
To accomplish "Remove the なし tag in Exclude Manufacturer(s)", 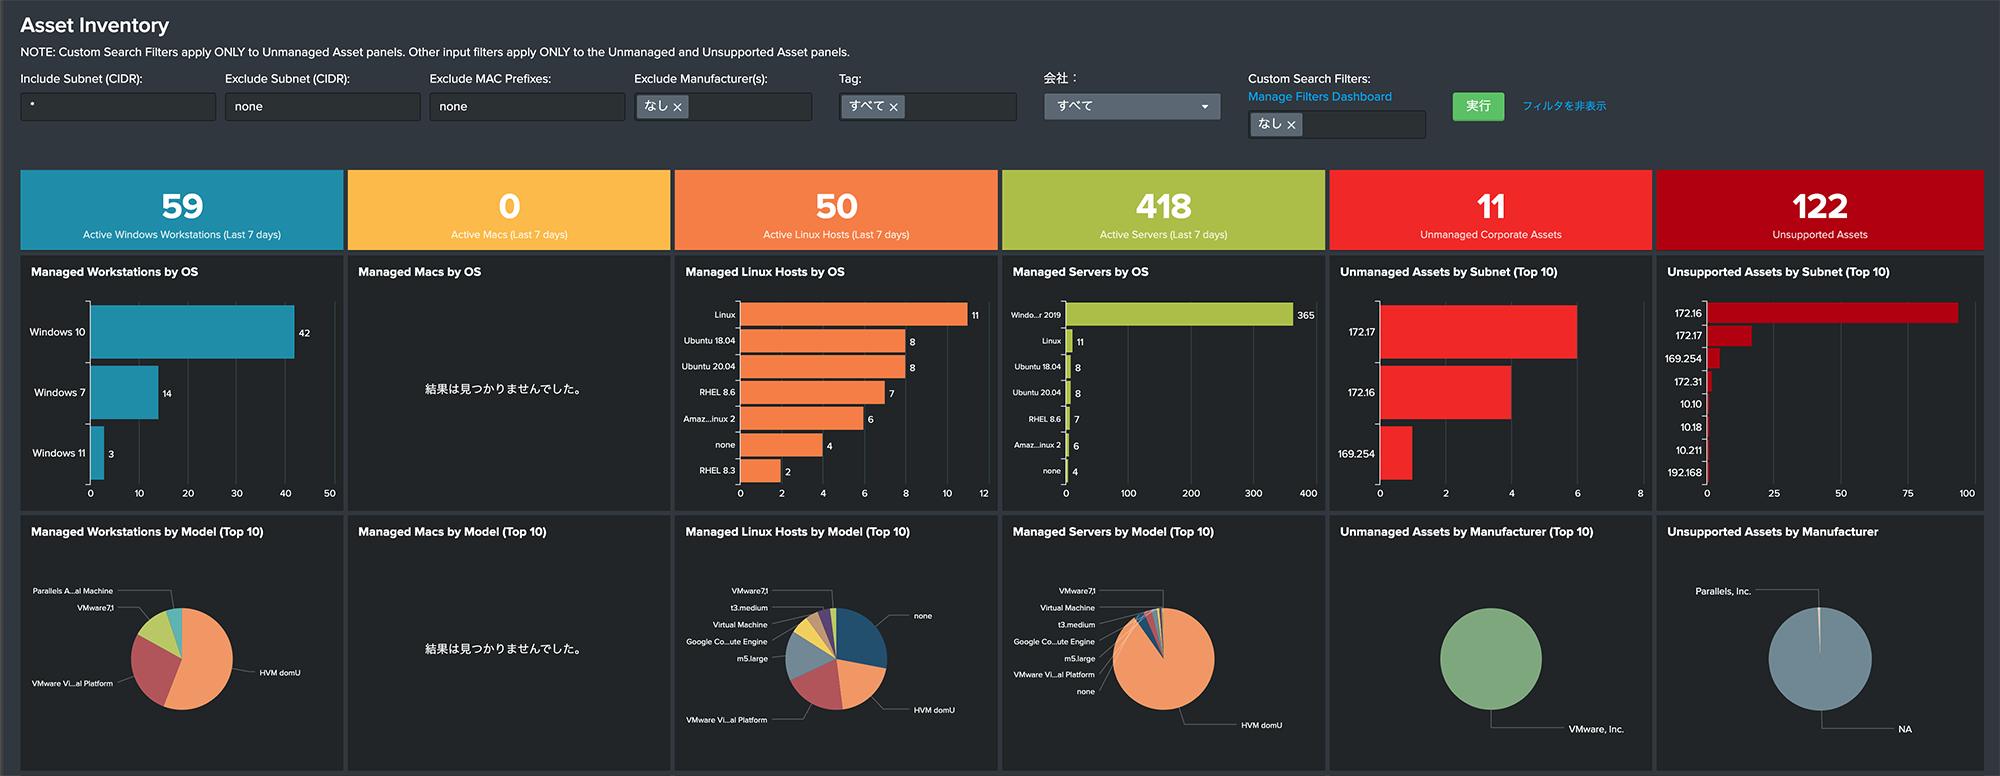I will pyautogui.click(x=677, y=107).
